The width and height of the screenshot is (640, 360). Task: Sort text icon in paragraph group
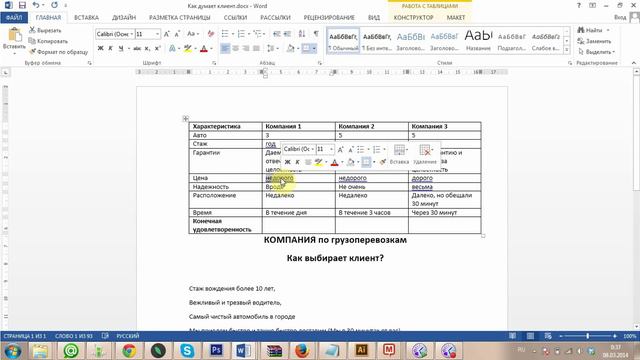coord(302,34)
